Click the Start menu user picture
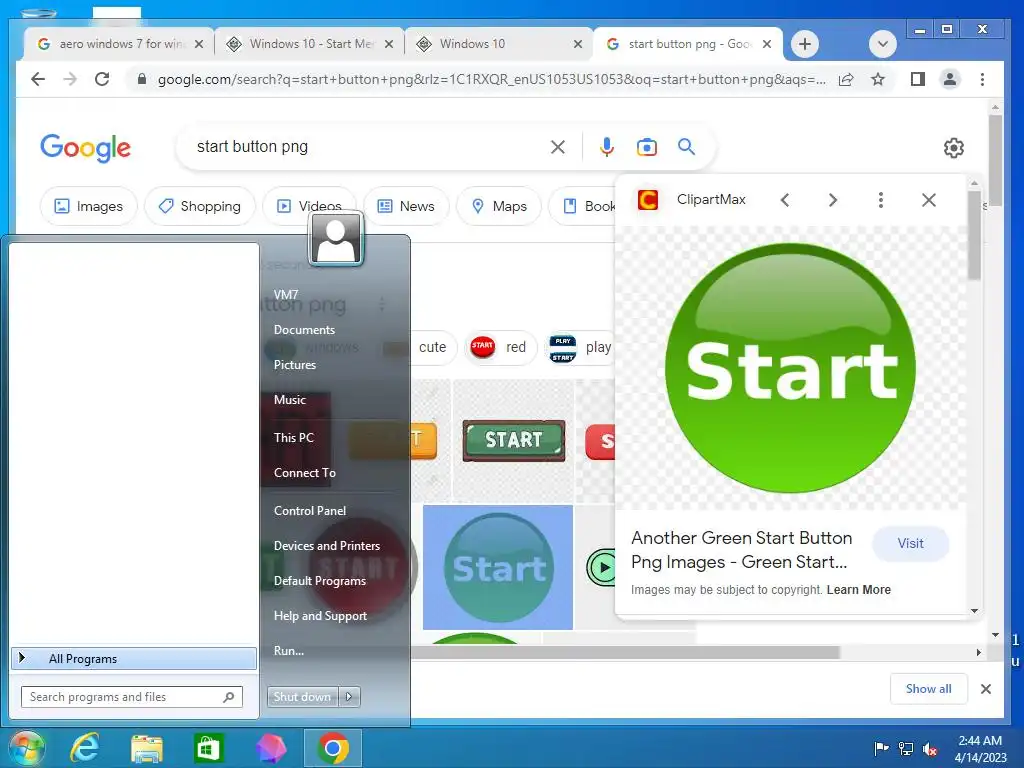 coord(336,239)
